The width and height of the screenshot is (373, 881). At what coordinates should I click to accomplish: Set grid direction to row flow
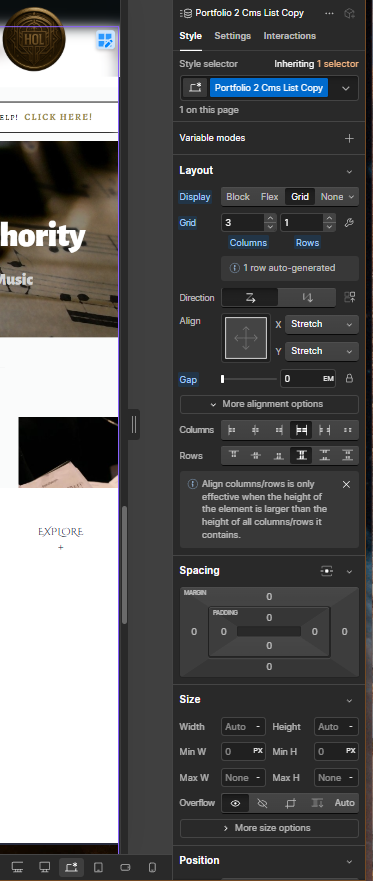click(x=250, y=298)
